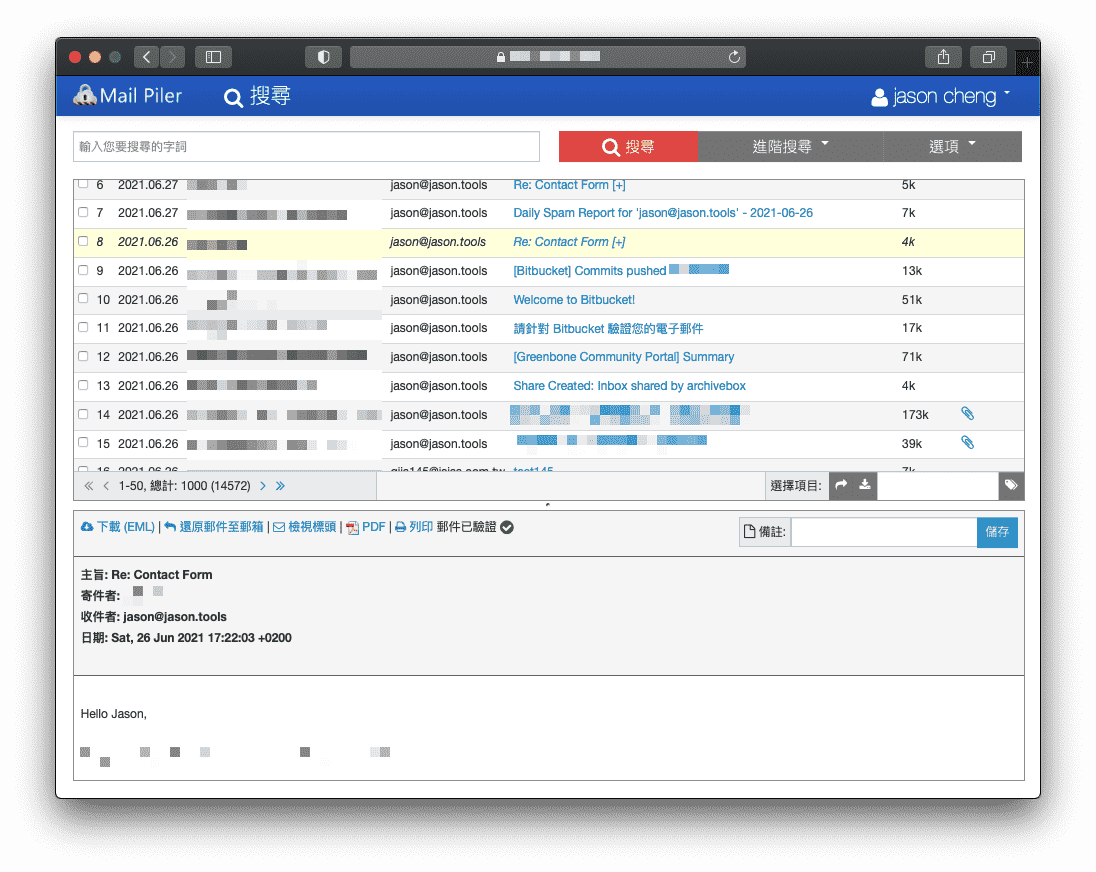Click the download selected messages icon
The width and height of the screenshot is (1096, 872).
point(865,485)
